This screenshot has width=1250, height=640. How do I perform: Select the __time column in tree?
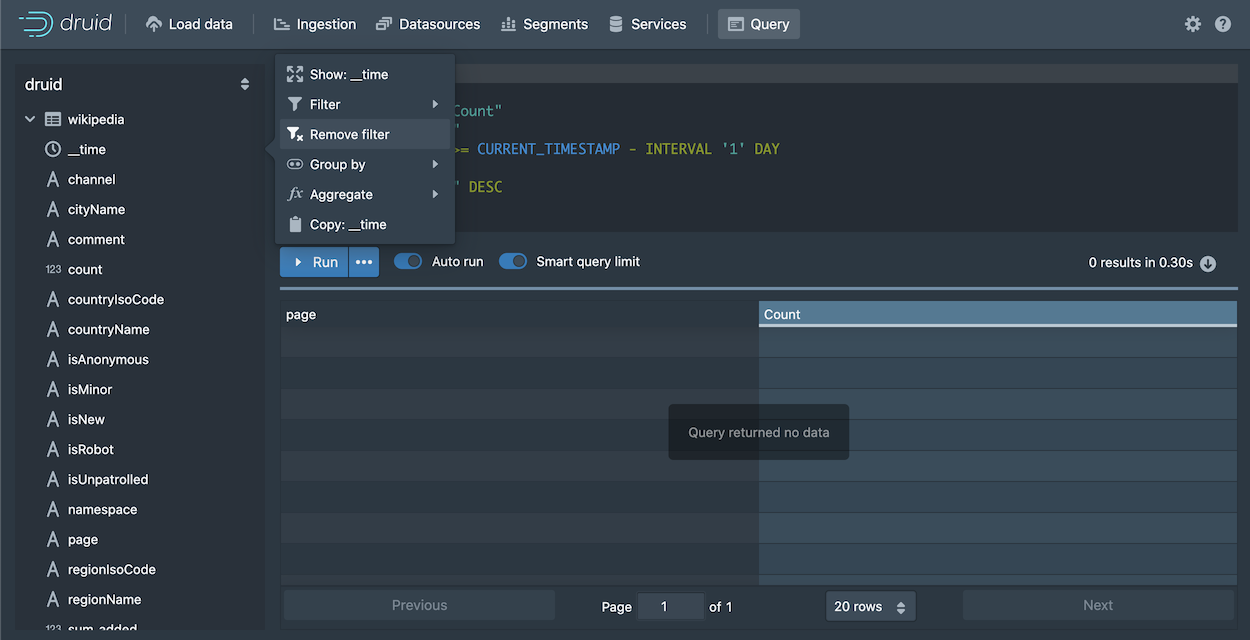point(87,149)
